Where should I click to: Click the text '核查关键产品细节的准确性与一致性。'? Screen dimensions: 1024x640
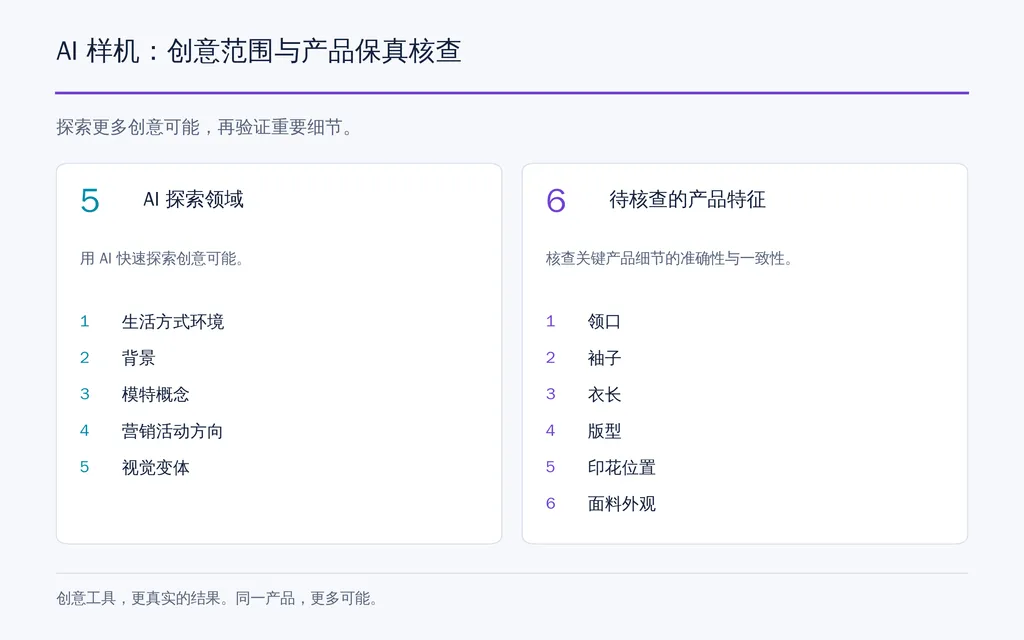pyautogui.click(x=670, y=259)
